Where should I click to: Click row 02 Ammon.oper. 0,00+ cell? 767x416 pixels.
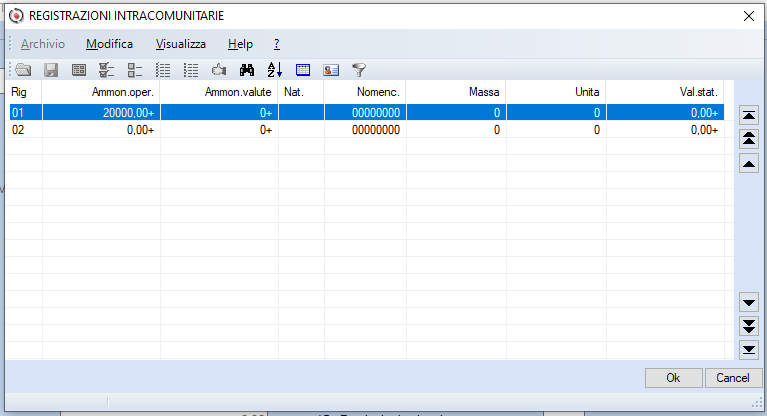(x=101, y=130)
